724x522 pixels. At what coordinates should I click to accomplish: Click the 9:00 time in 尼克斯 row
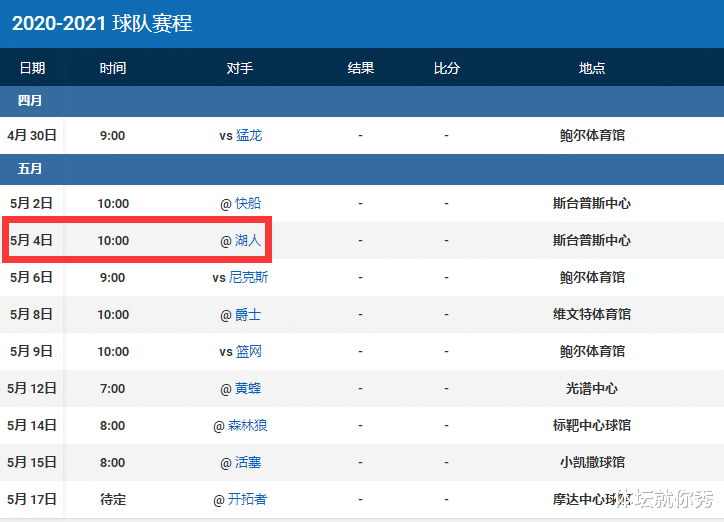(x=113, y=277)
